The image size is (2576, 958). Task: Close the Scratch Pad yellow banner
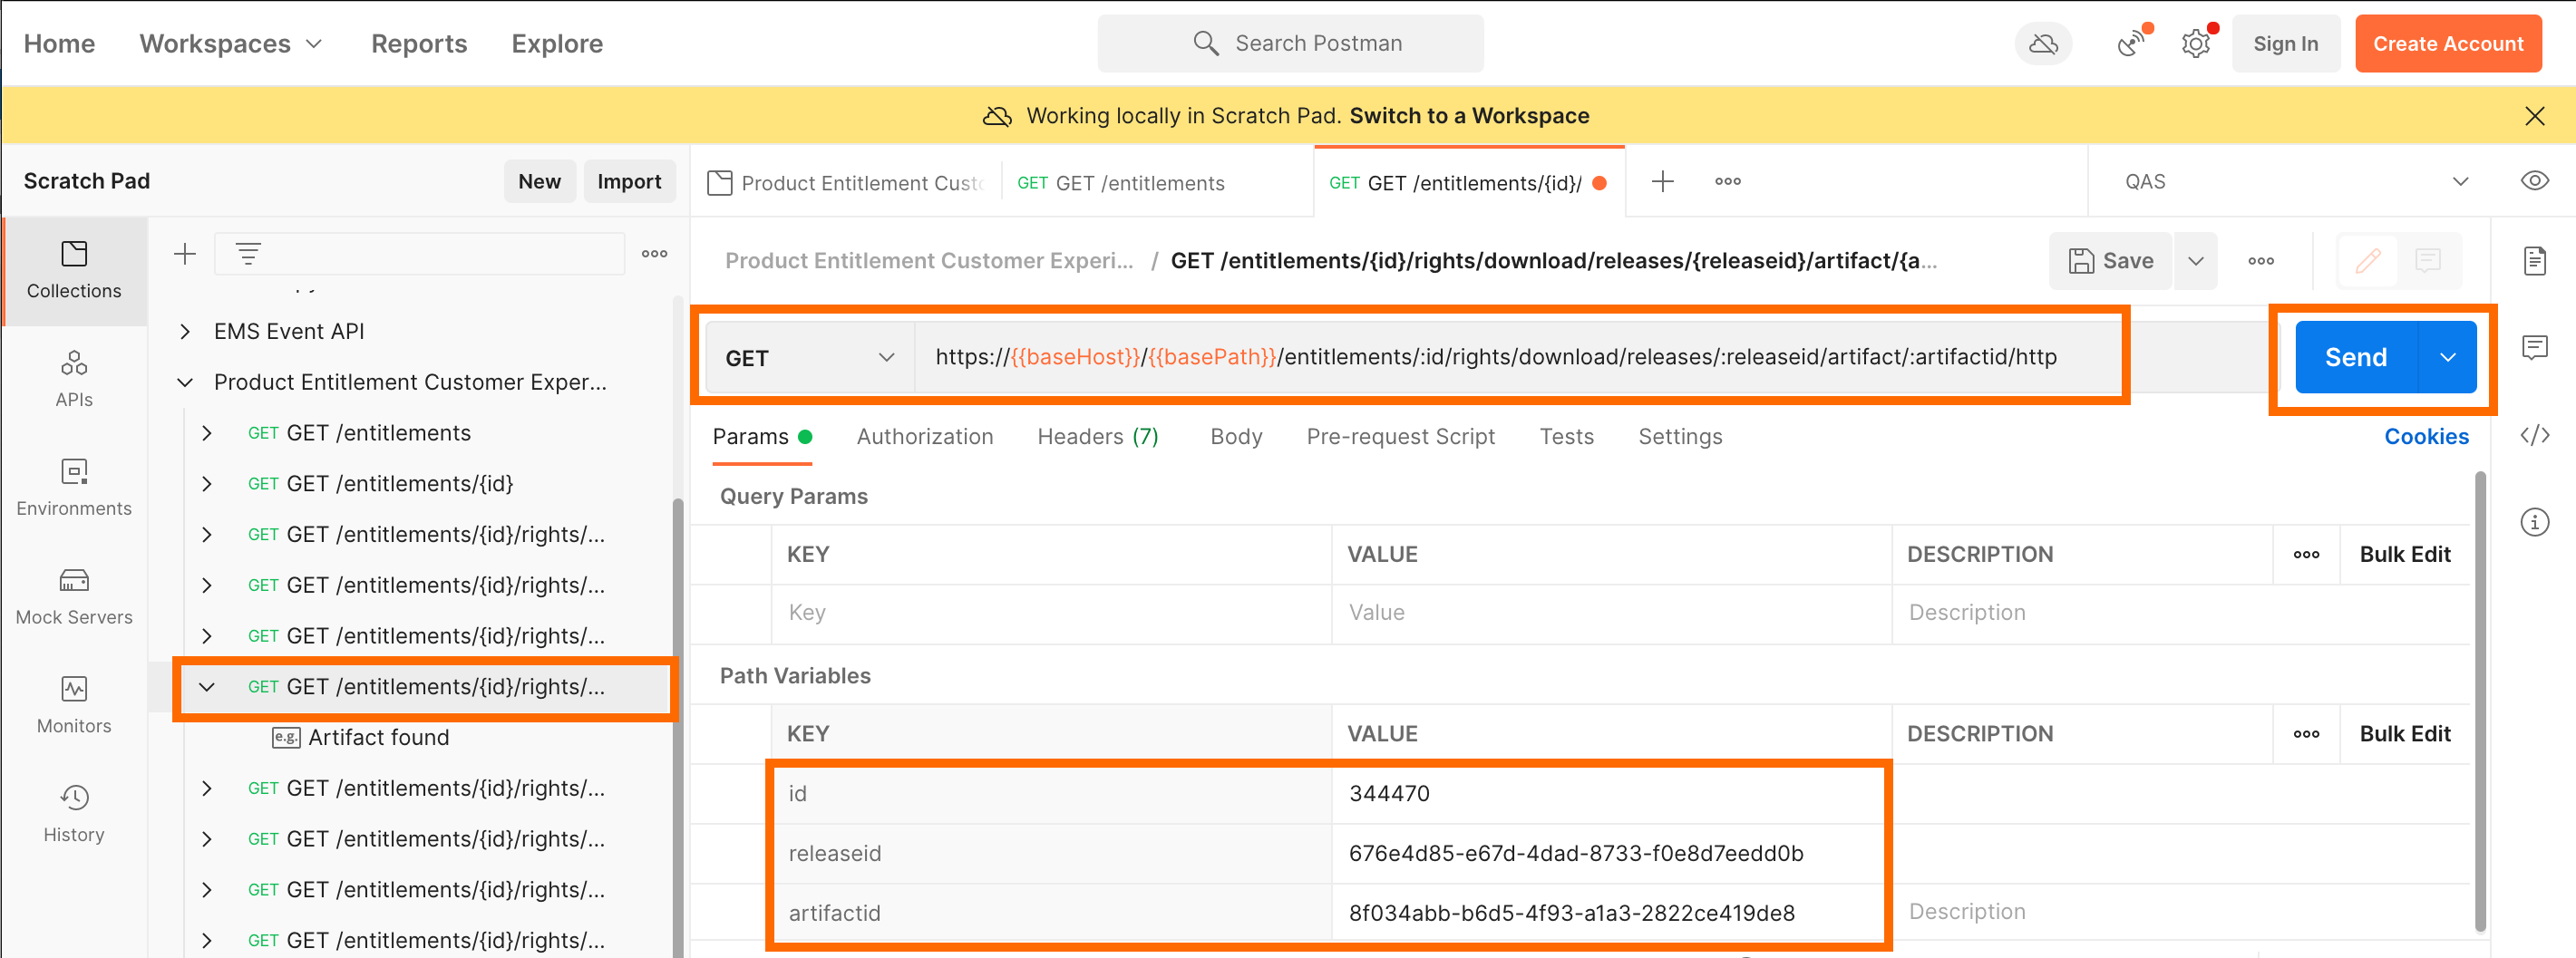pos(2534,116)
